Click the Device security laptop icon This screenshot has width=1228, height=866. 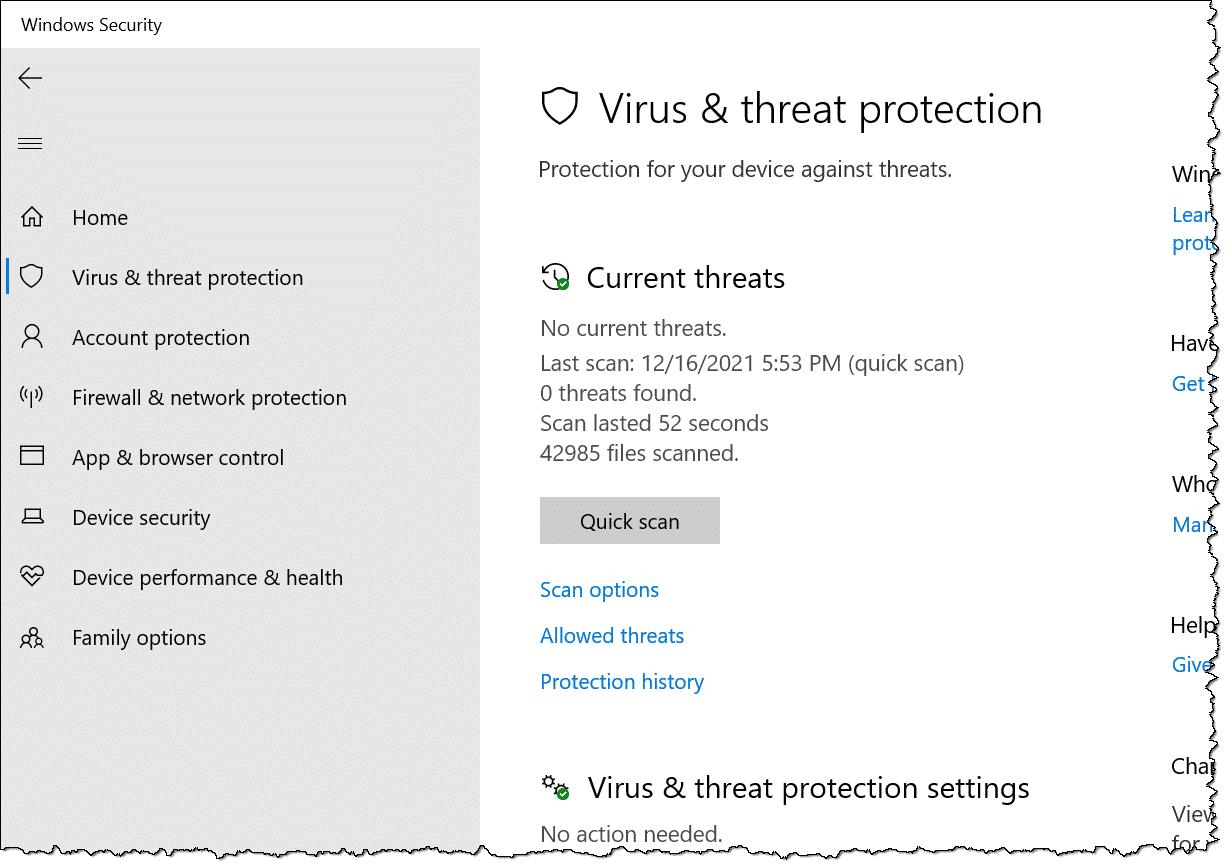tap(32, 517)
